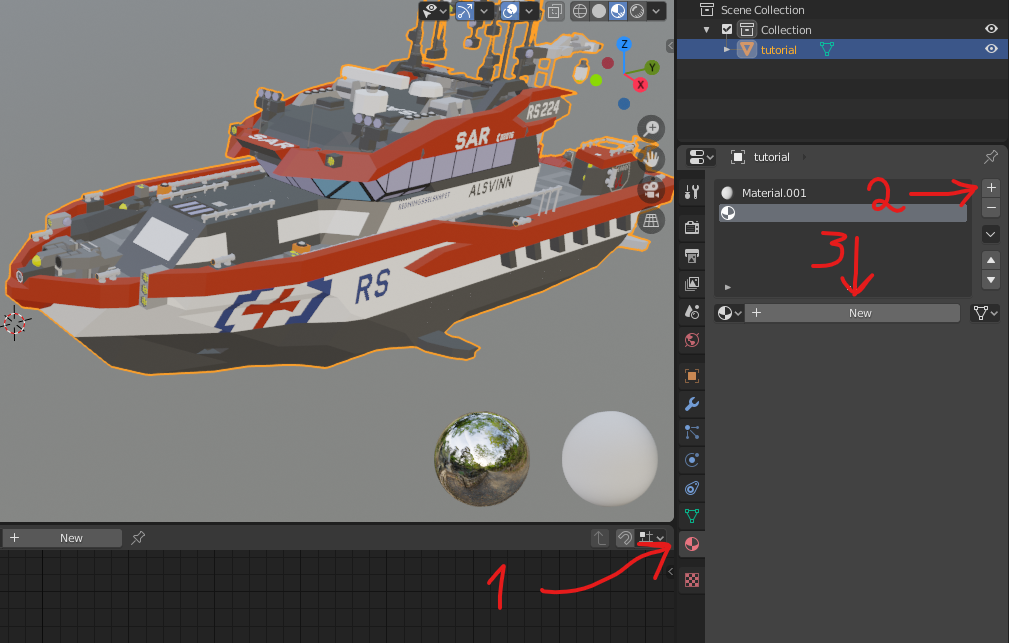Viewport: 1009px width, 643px height.
Task: Select the empty material slot
Action: [x=843, y=213]
